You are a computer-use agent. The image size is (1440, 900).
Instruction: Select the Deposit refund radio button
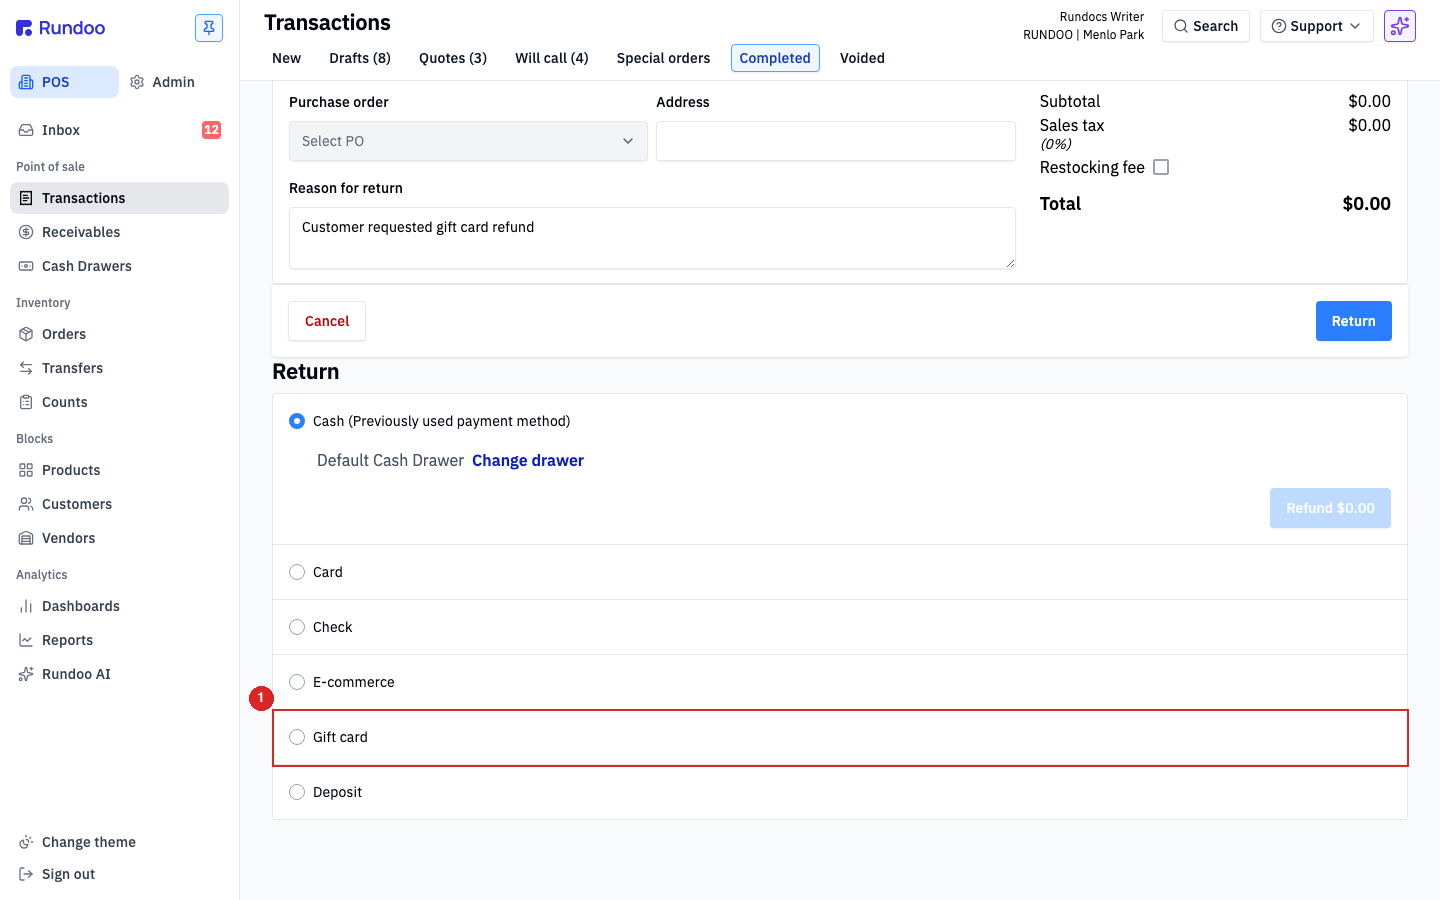pos(297,792)
